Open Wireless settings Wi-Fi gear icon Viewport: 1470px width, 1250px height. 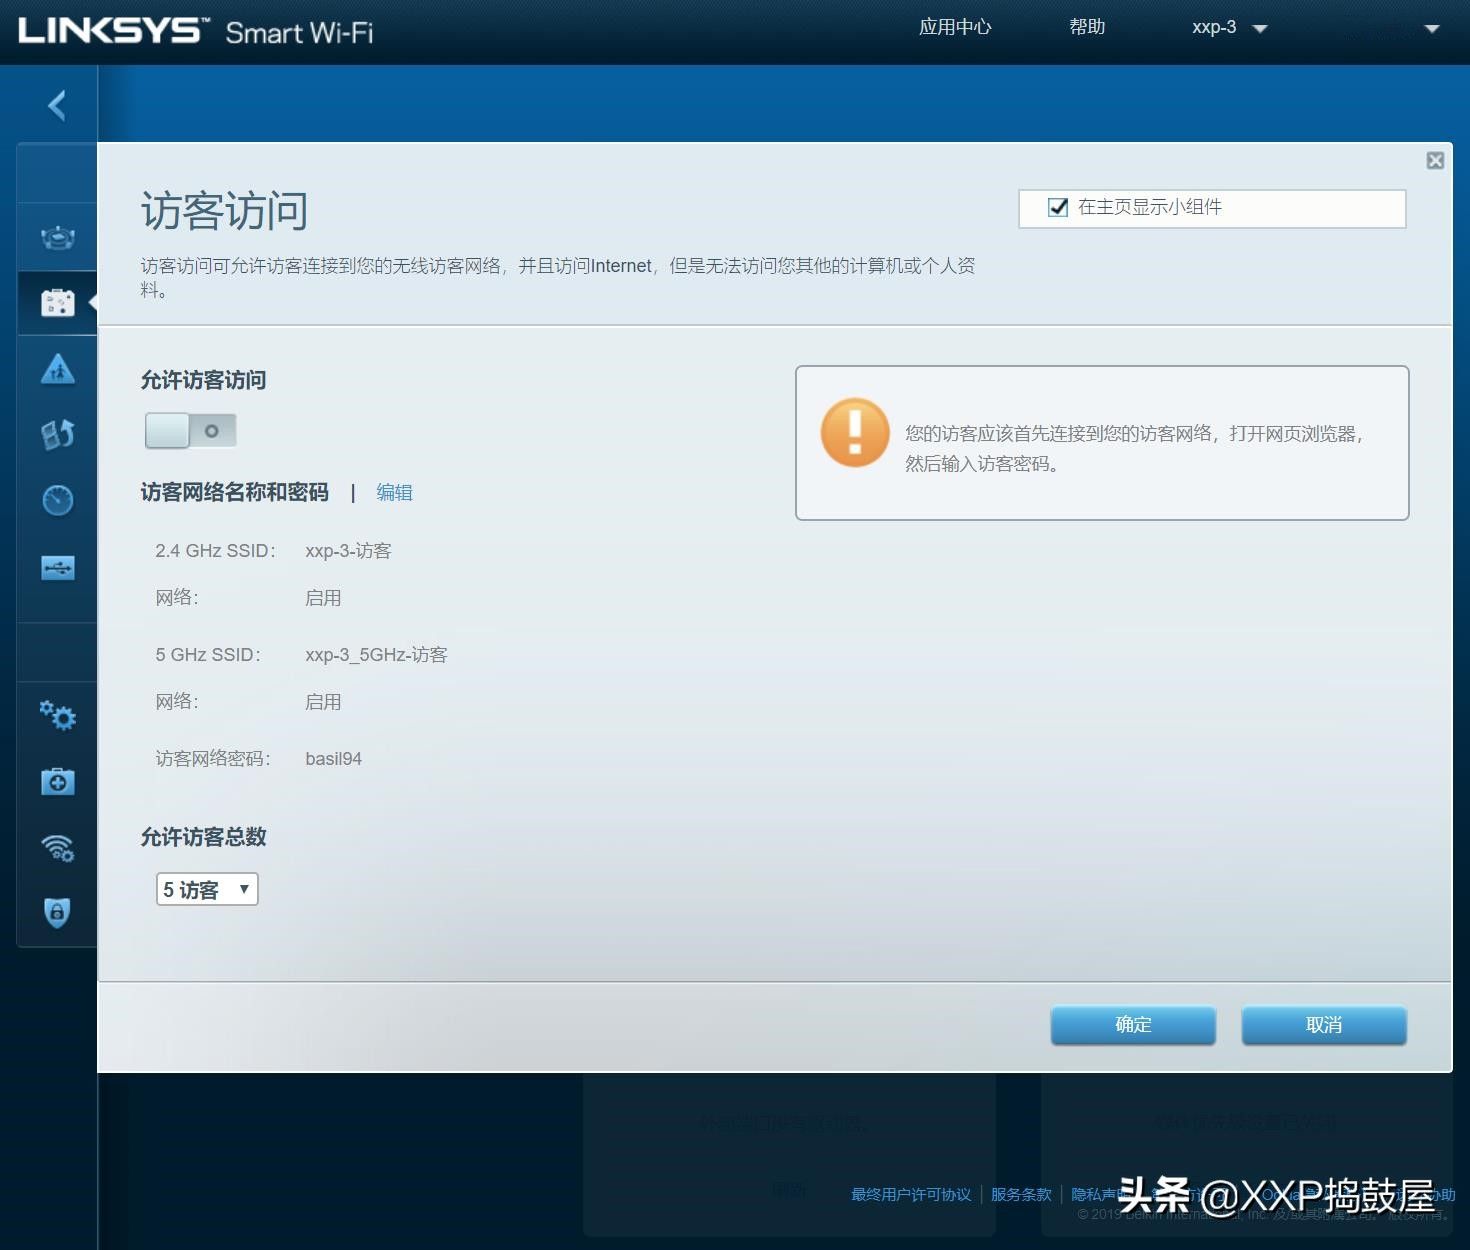tap(58, 848)
